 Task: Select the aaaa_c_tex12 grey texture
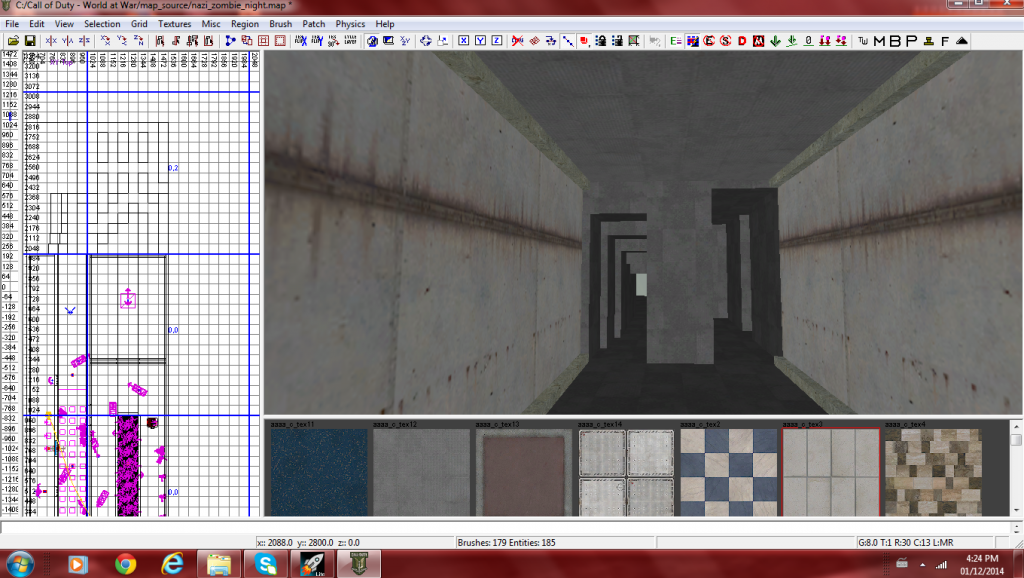point(421,472)
